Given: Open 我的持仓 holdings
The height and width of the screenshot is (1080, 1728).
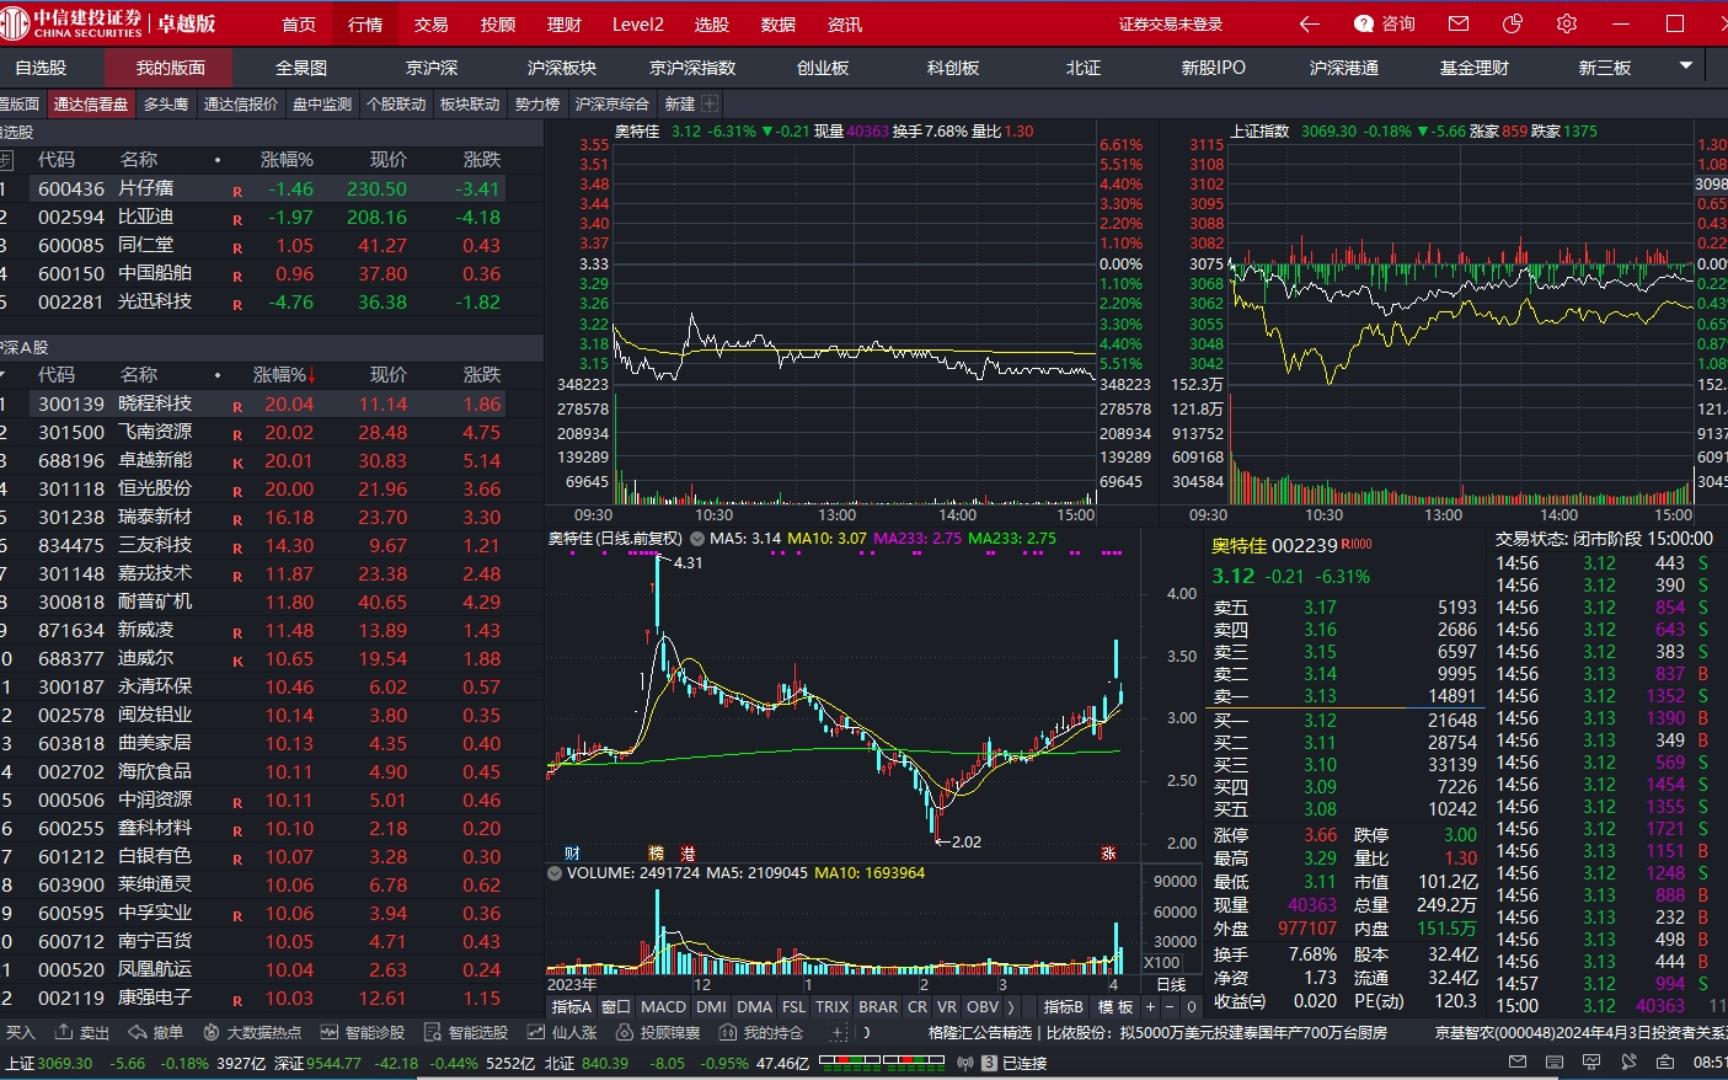Looking at the screenshot, I should click(x=761, y=1032).
